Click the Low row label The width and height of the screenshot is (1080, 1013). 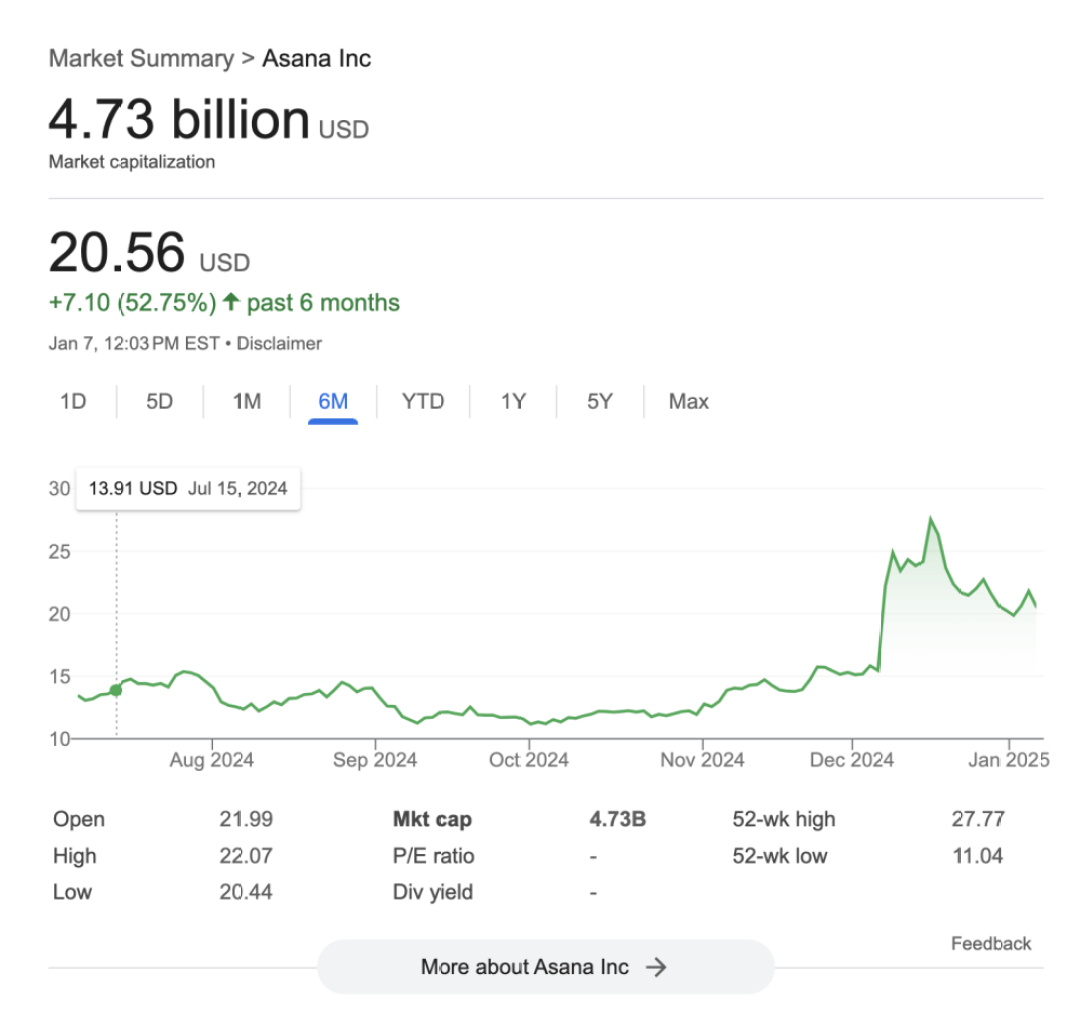pyautogui.click(x=72, y=892)
